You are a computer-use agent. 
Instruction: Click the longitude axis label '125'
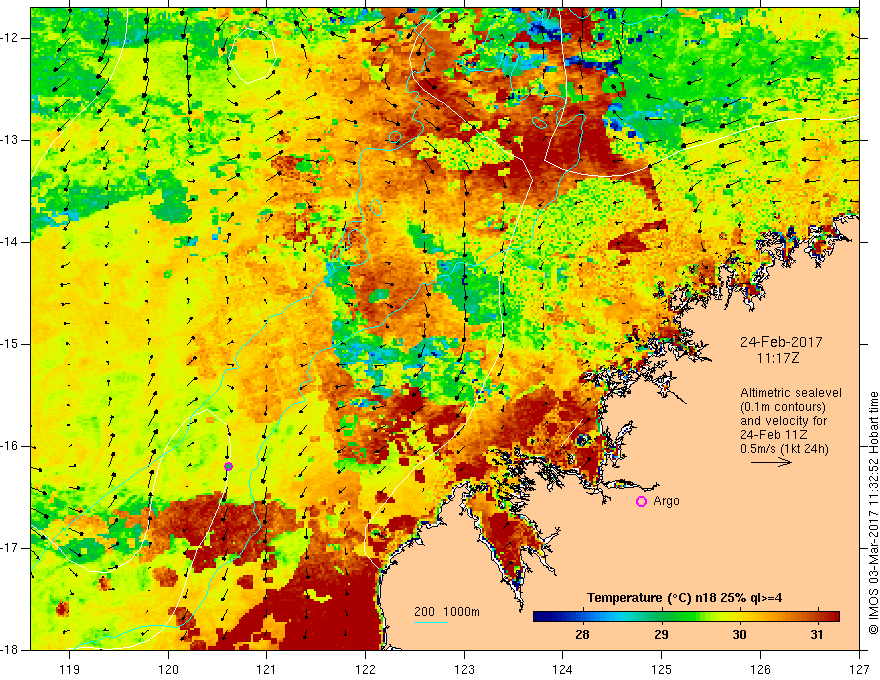[x=662, y=669]
